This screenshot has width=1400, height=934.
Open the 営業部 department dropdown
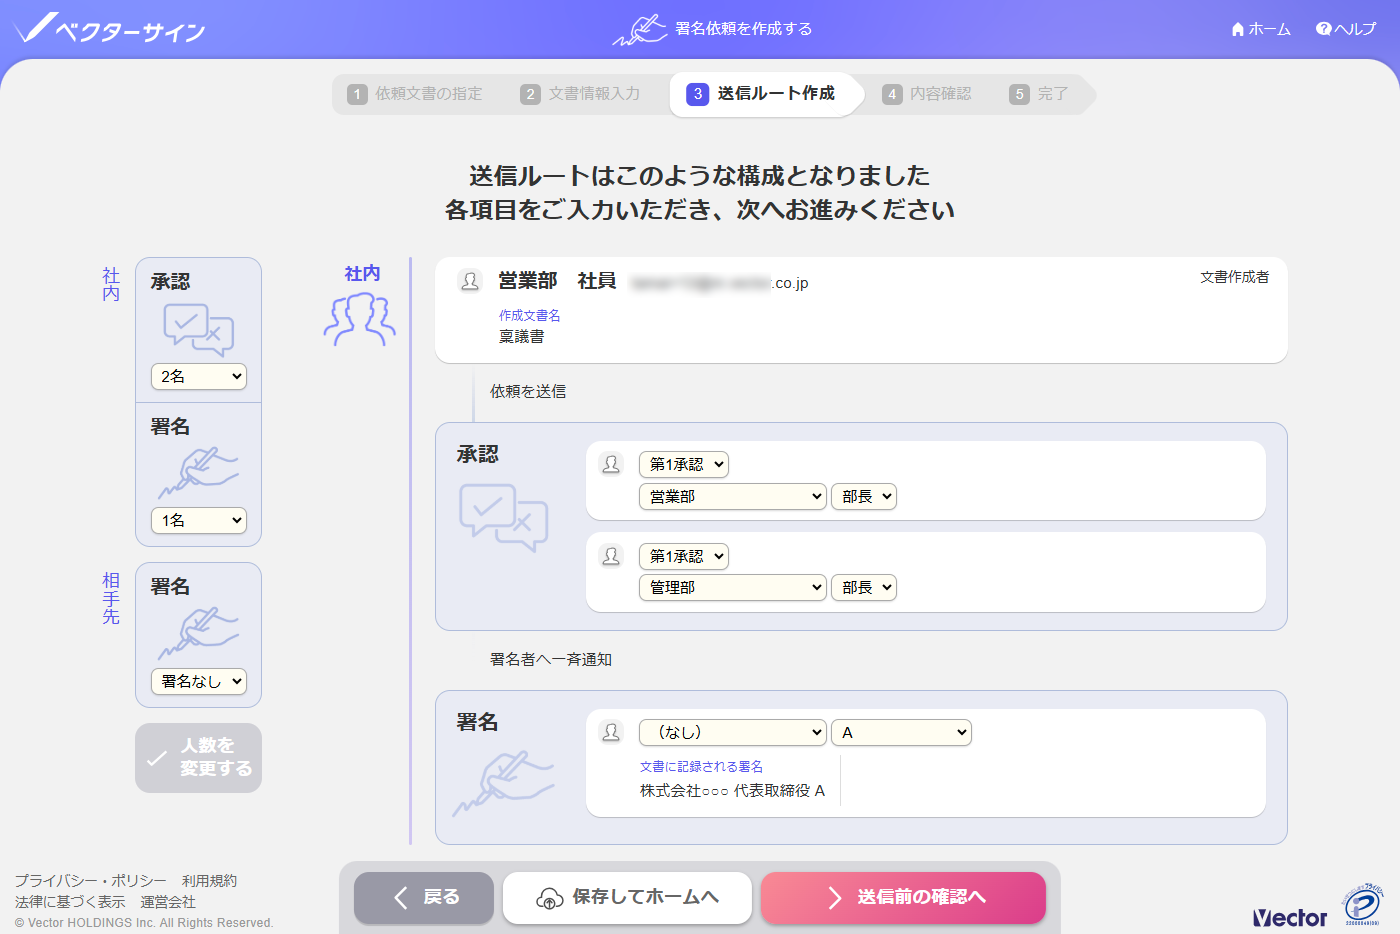[733, 496]
